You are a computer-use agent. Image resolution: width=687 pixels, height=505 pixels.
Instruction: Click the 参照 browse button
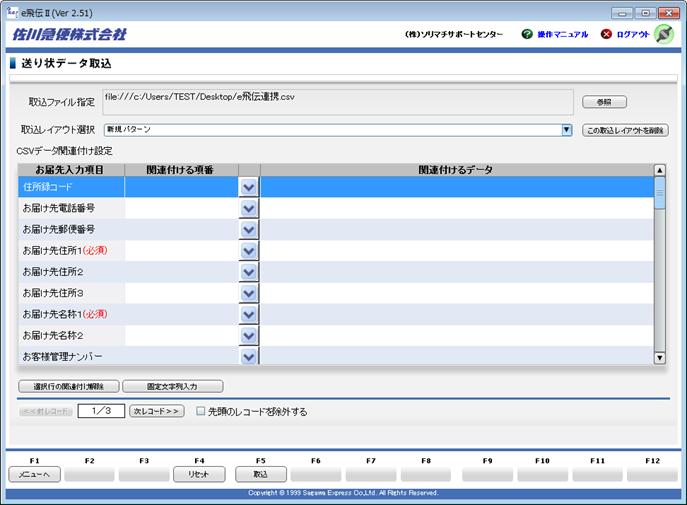(x=604, y=102)
